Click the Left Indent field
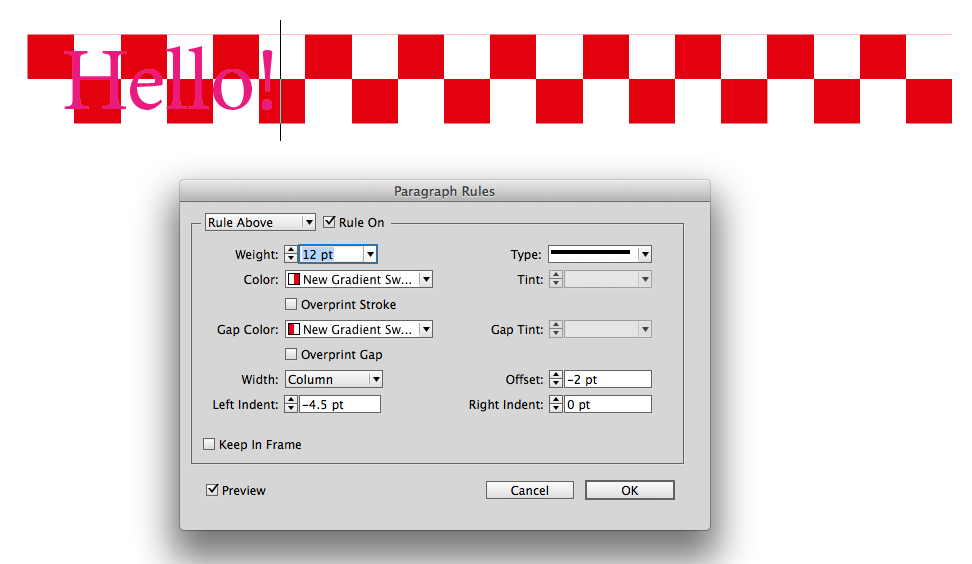This screenshot has height=564, width=972. (340, 404)
